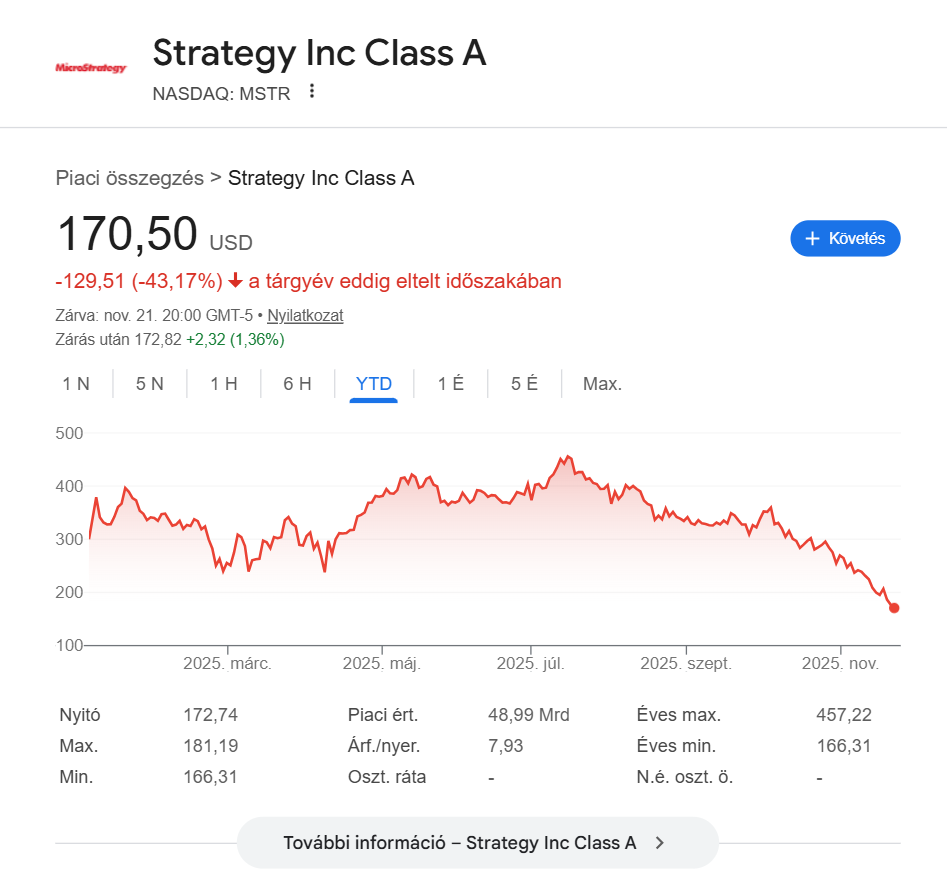The image size is (947, 883).
Task: Open the Nyilatkozat disclaimer link
Action: (305, 316)
